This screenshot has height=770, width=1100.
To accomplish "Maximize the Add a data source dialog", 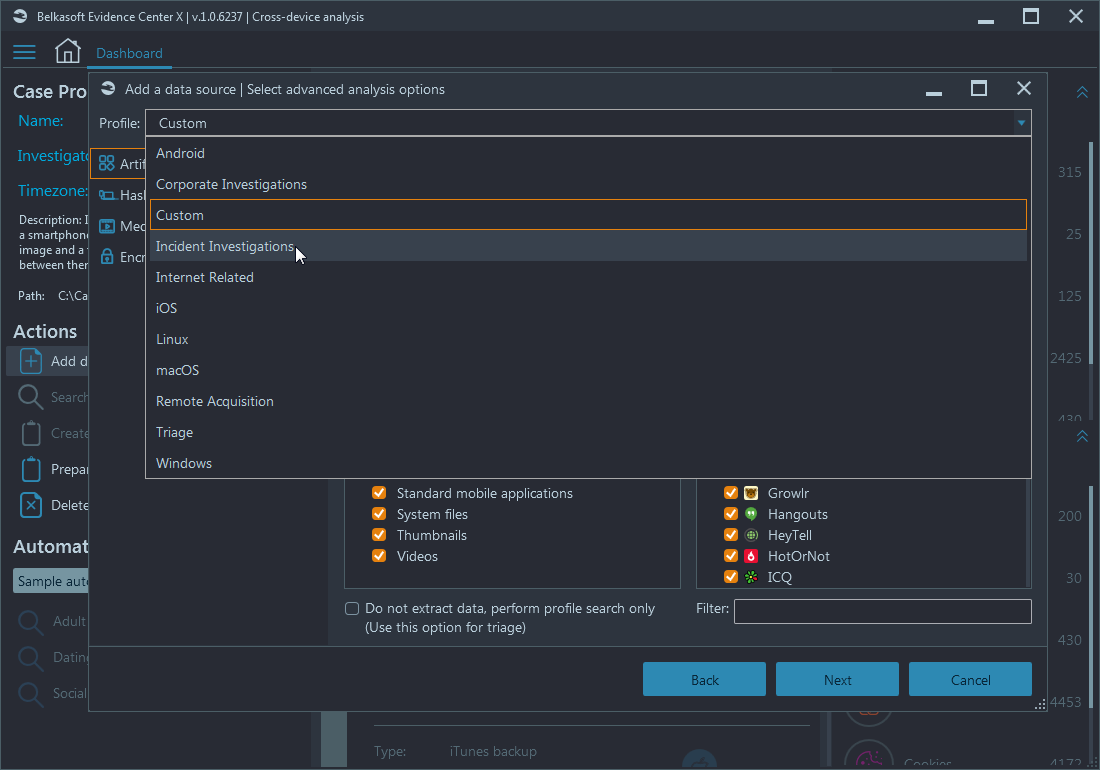I will point(979,88).
